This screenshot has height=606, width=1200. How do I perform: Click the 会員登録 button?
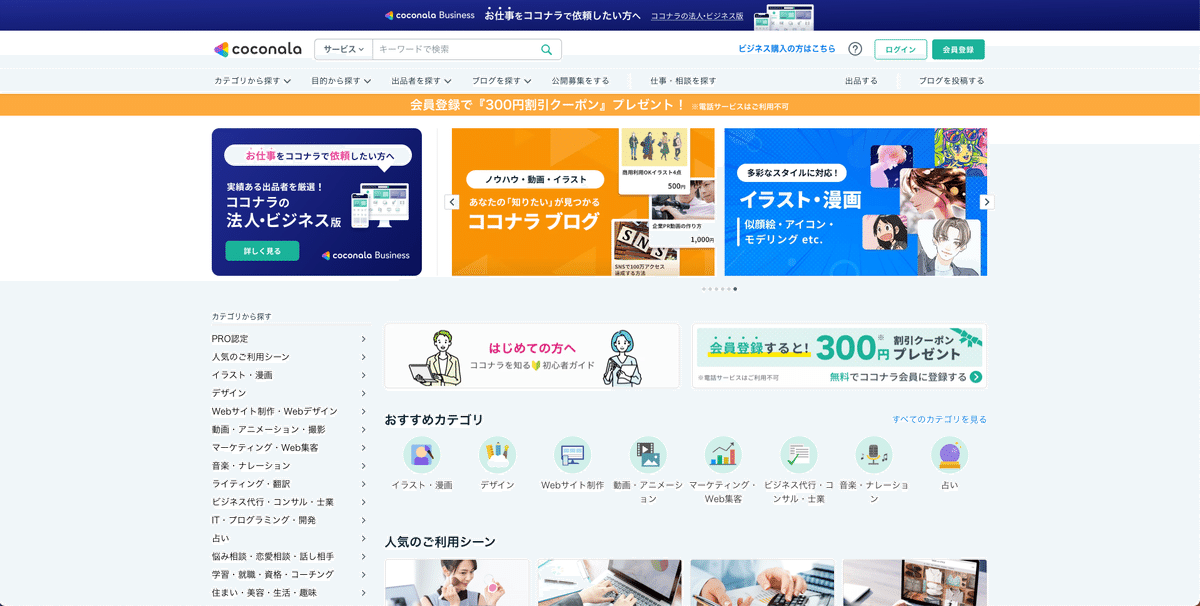(958, 49)
